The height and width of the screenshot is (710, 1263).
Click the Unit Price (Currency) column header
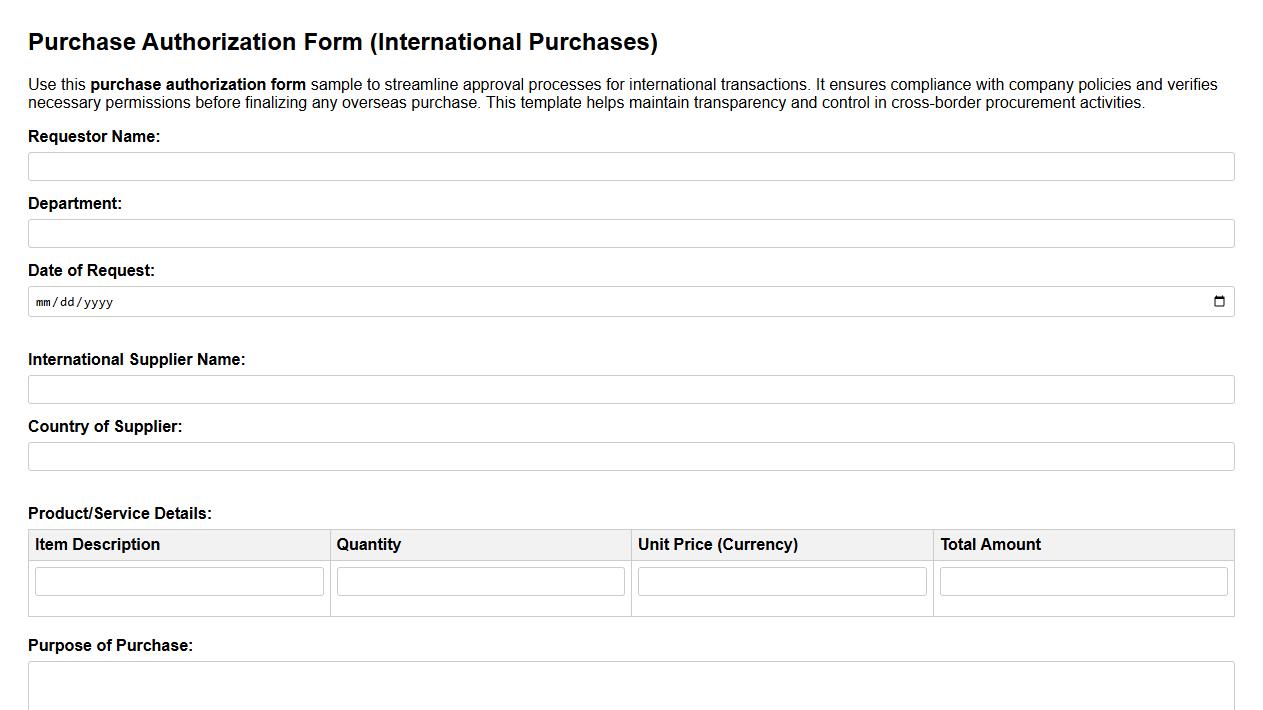point(718,544)
